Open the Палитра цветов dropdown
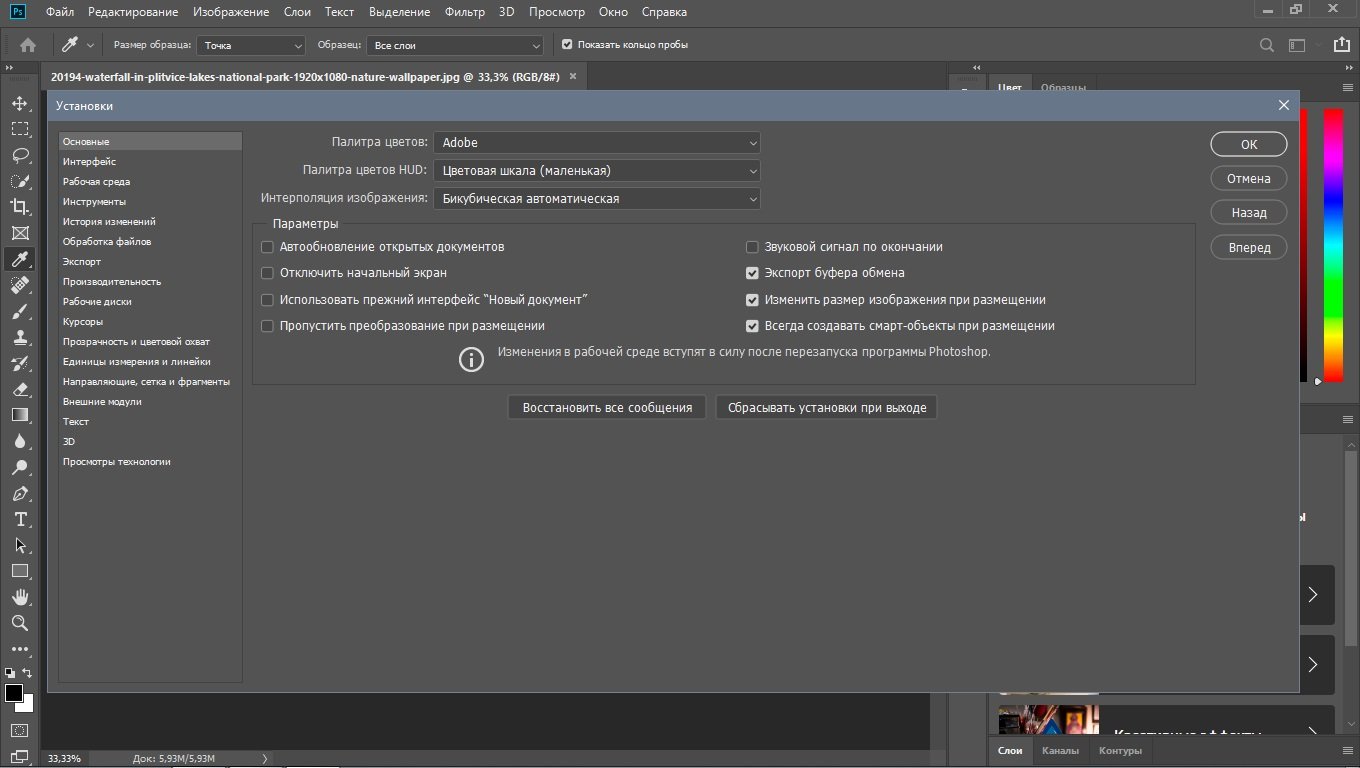This screenshot has height=768, width=1360. click(x=596, y=143)
